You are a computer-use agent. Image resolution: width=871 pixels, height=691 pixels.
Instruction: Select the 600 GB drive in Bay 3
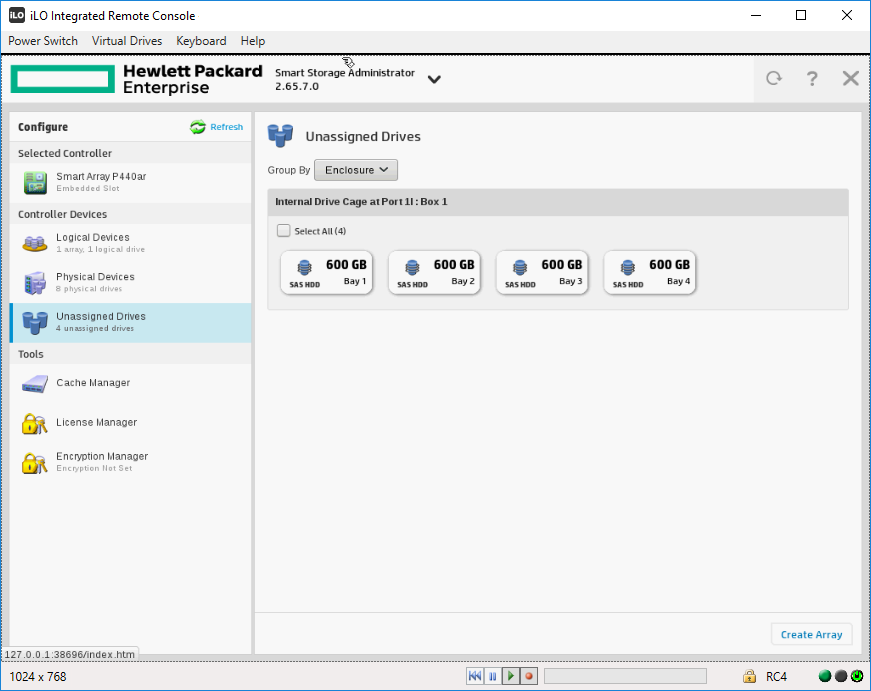tap(542, 272)
